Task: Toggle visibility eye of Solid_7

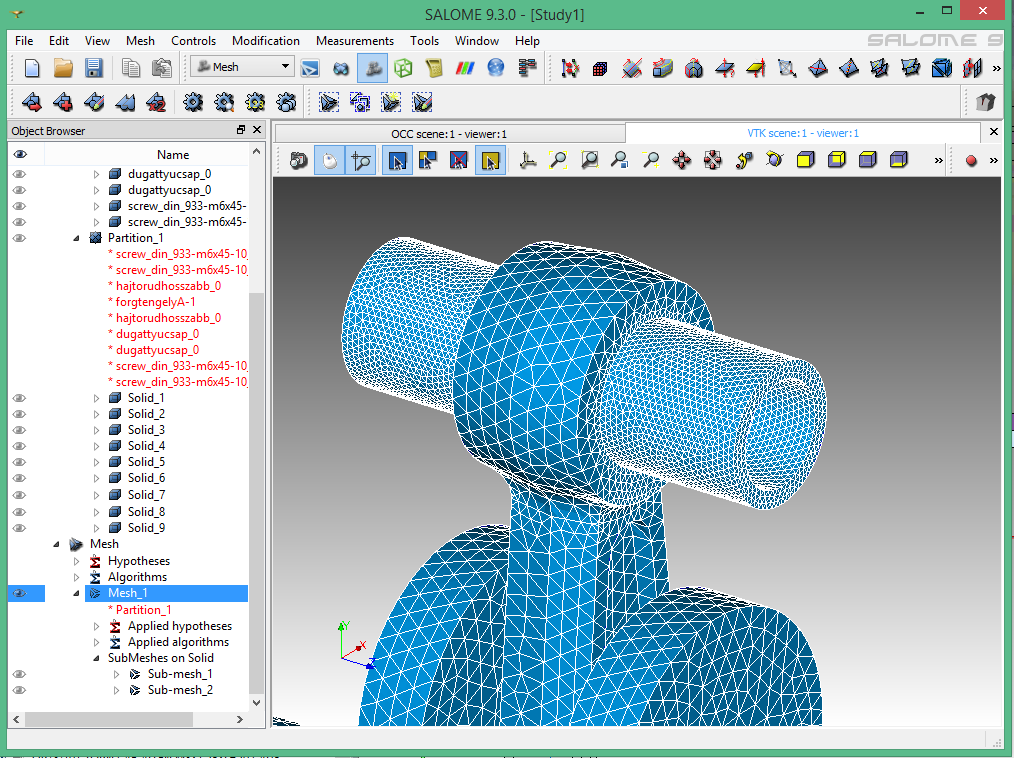Action: click(x=19, y=495)
